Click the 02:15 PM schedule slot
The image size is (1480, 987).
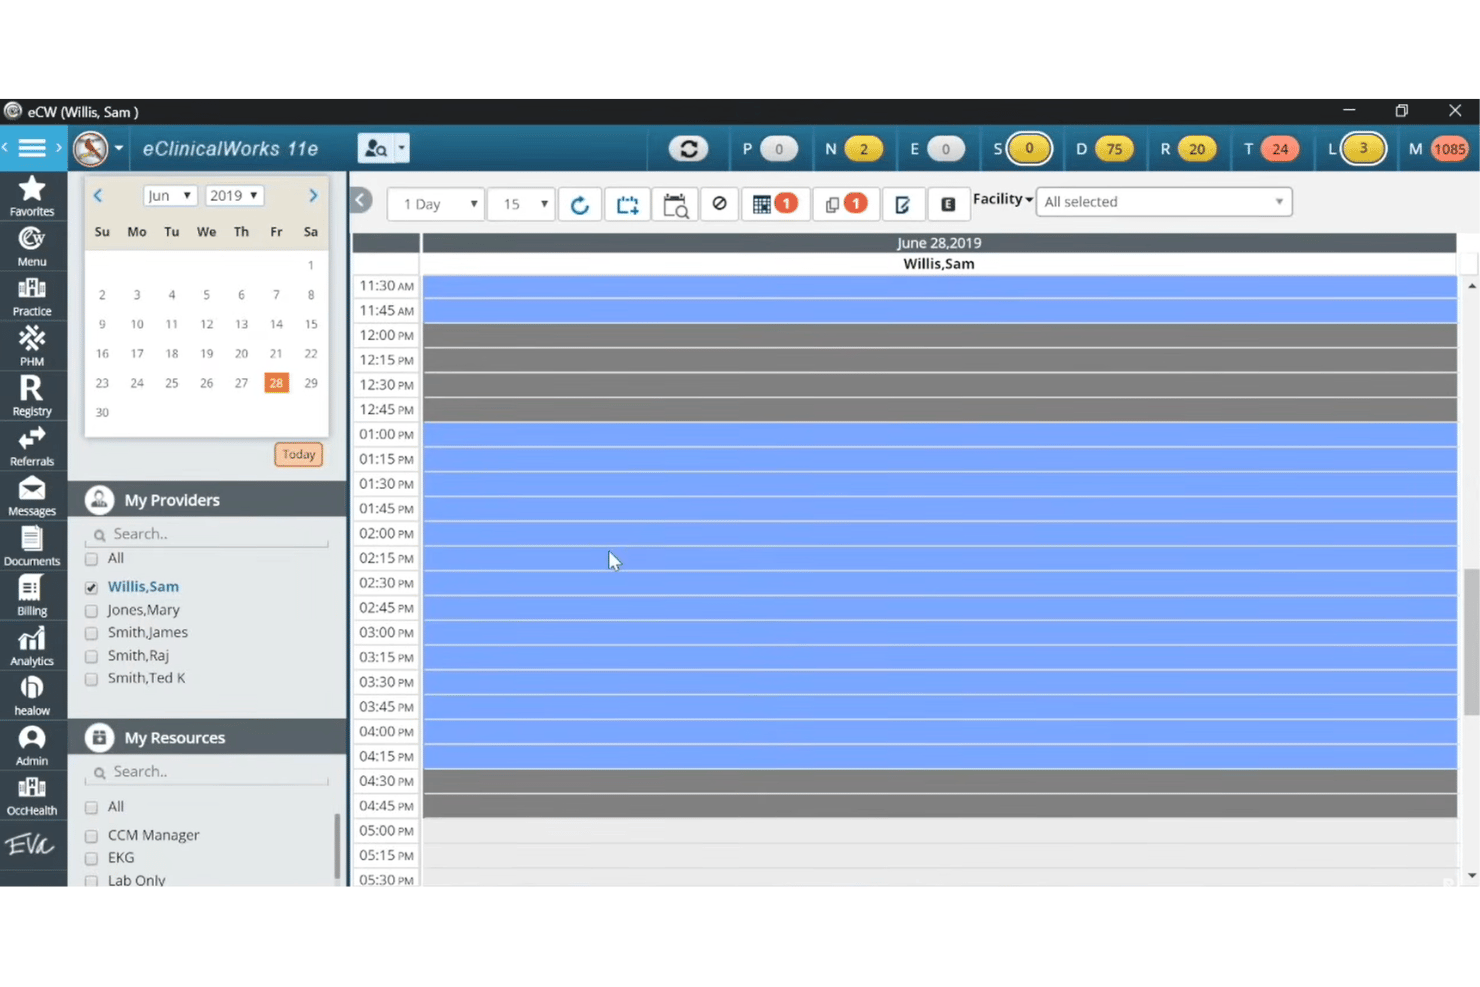tap(939, 559)
